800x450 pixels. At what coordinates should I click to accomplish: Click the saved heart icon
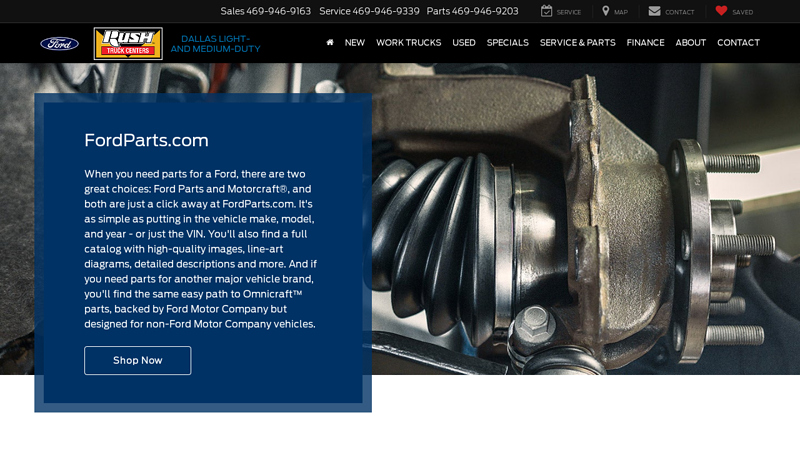[721, 10]
